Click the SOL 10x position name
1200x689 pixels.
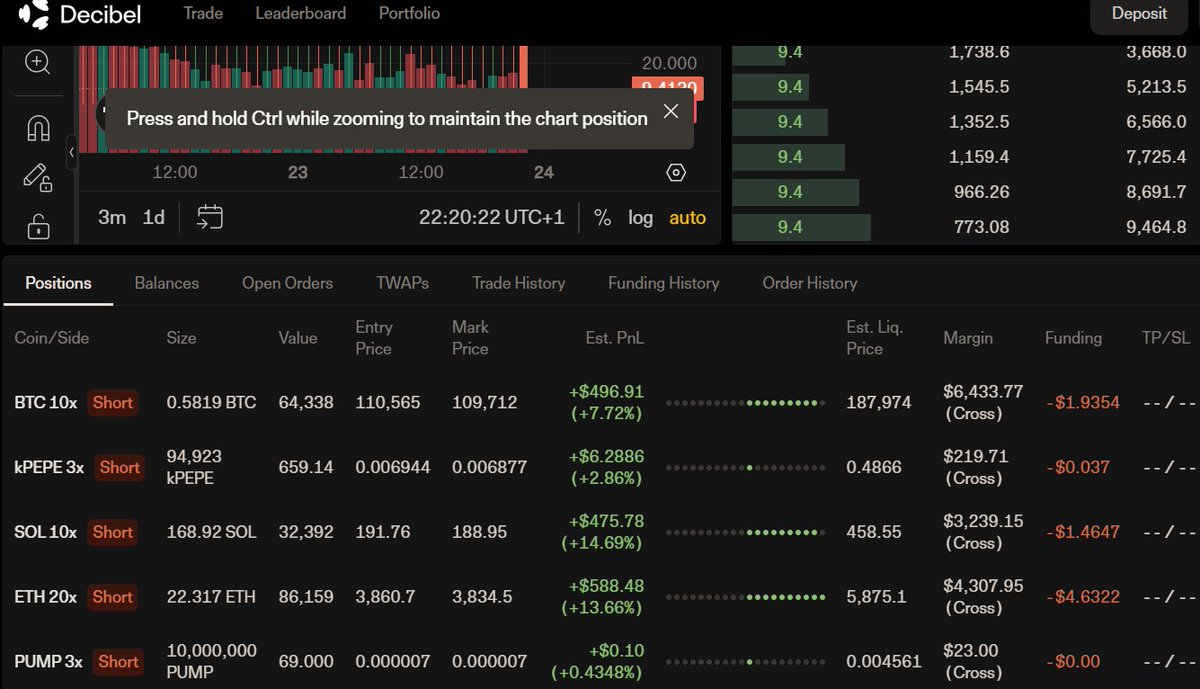tap(45, 532)
